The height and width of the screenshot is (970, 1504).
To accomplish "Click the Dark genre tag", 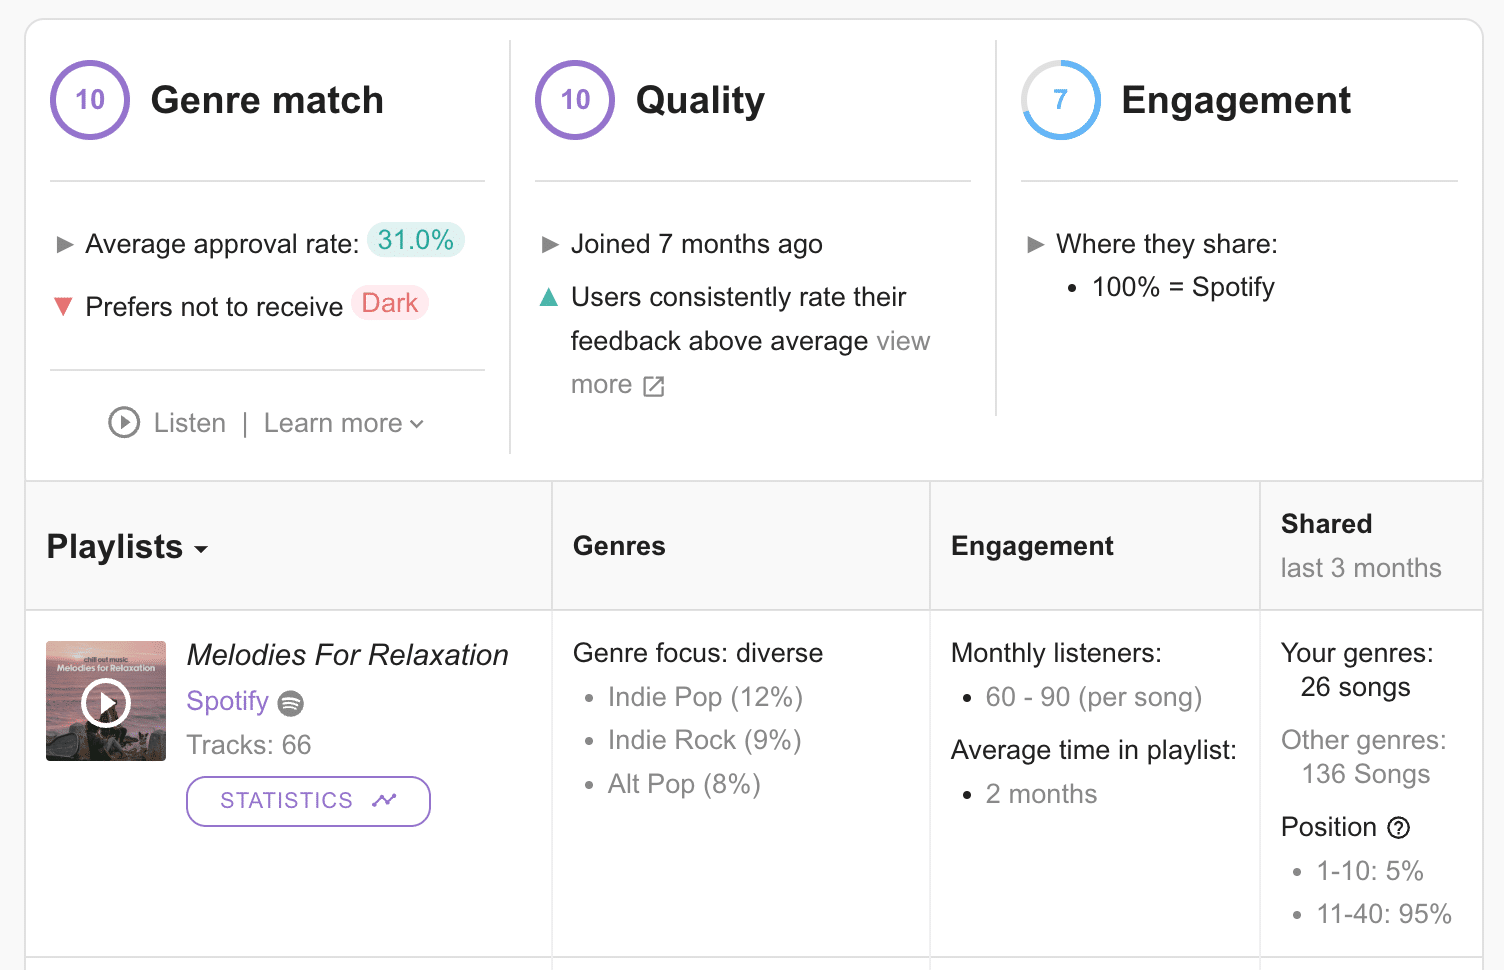I will click(x=390, y=303).
